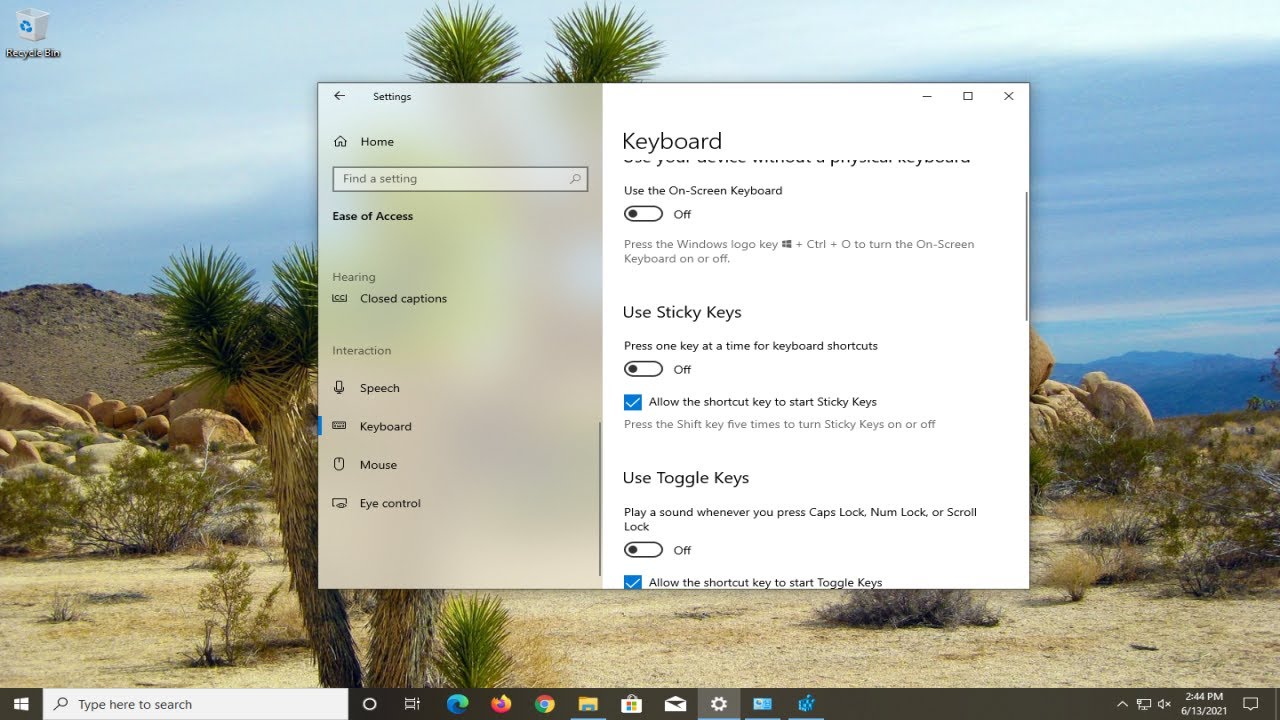Click the Type here to search box
1280x720 pixels.
[196, 704]
